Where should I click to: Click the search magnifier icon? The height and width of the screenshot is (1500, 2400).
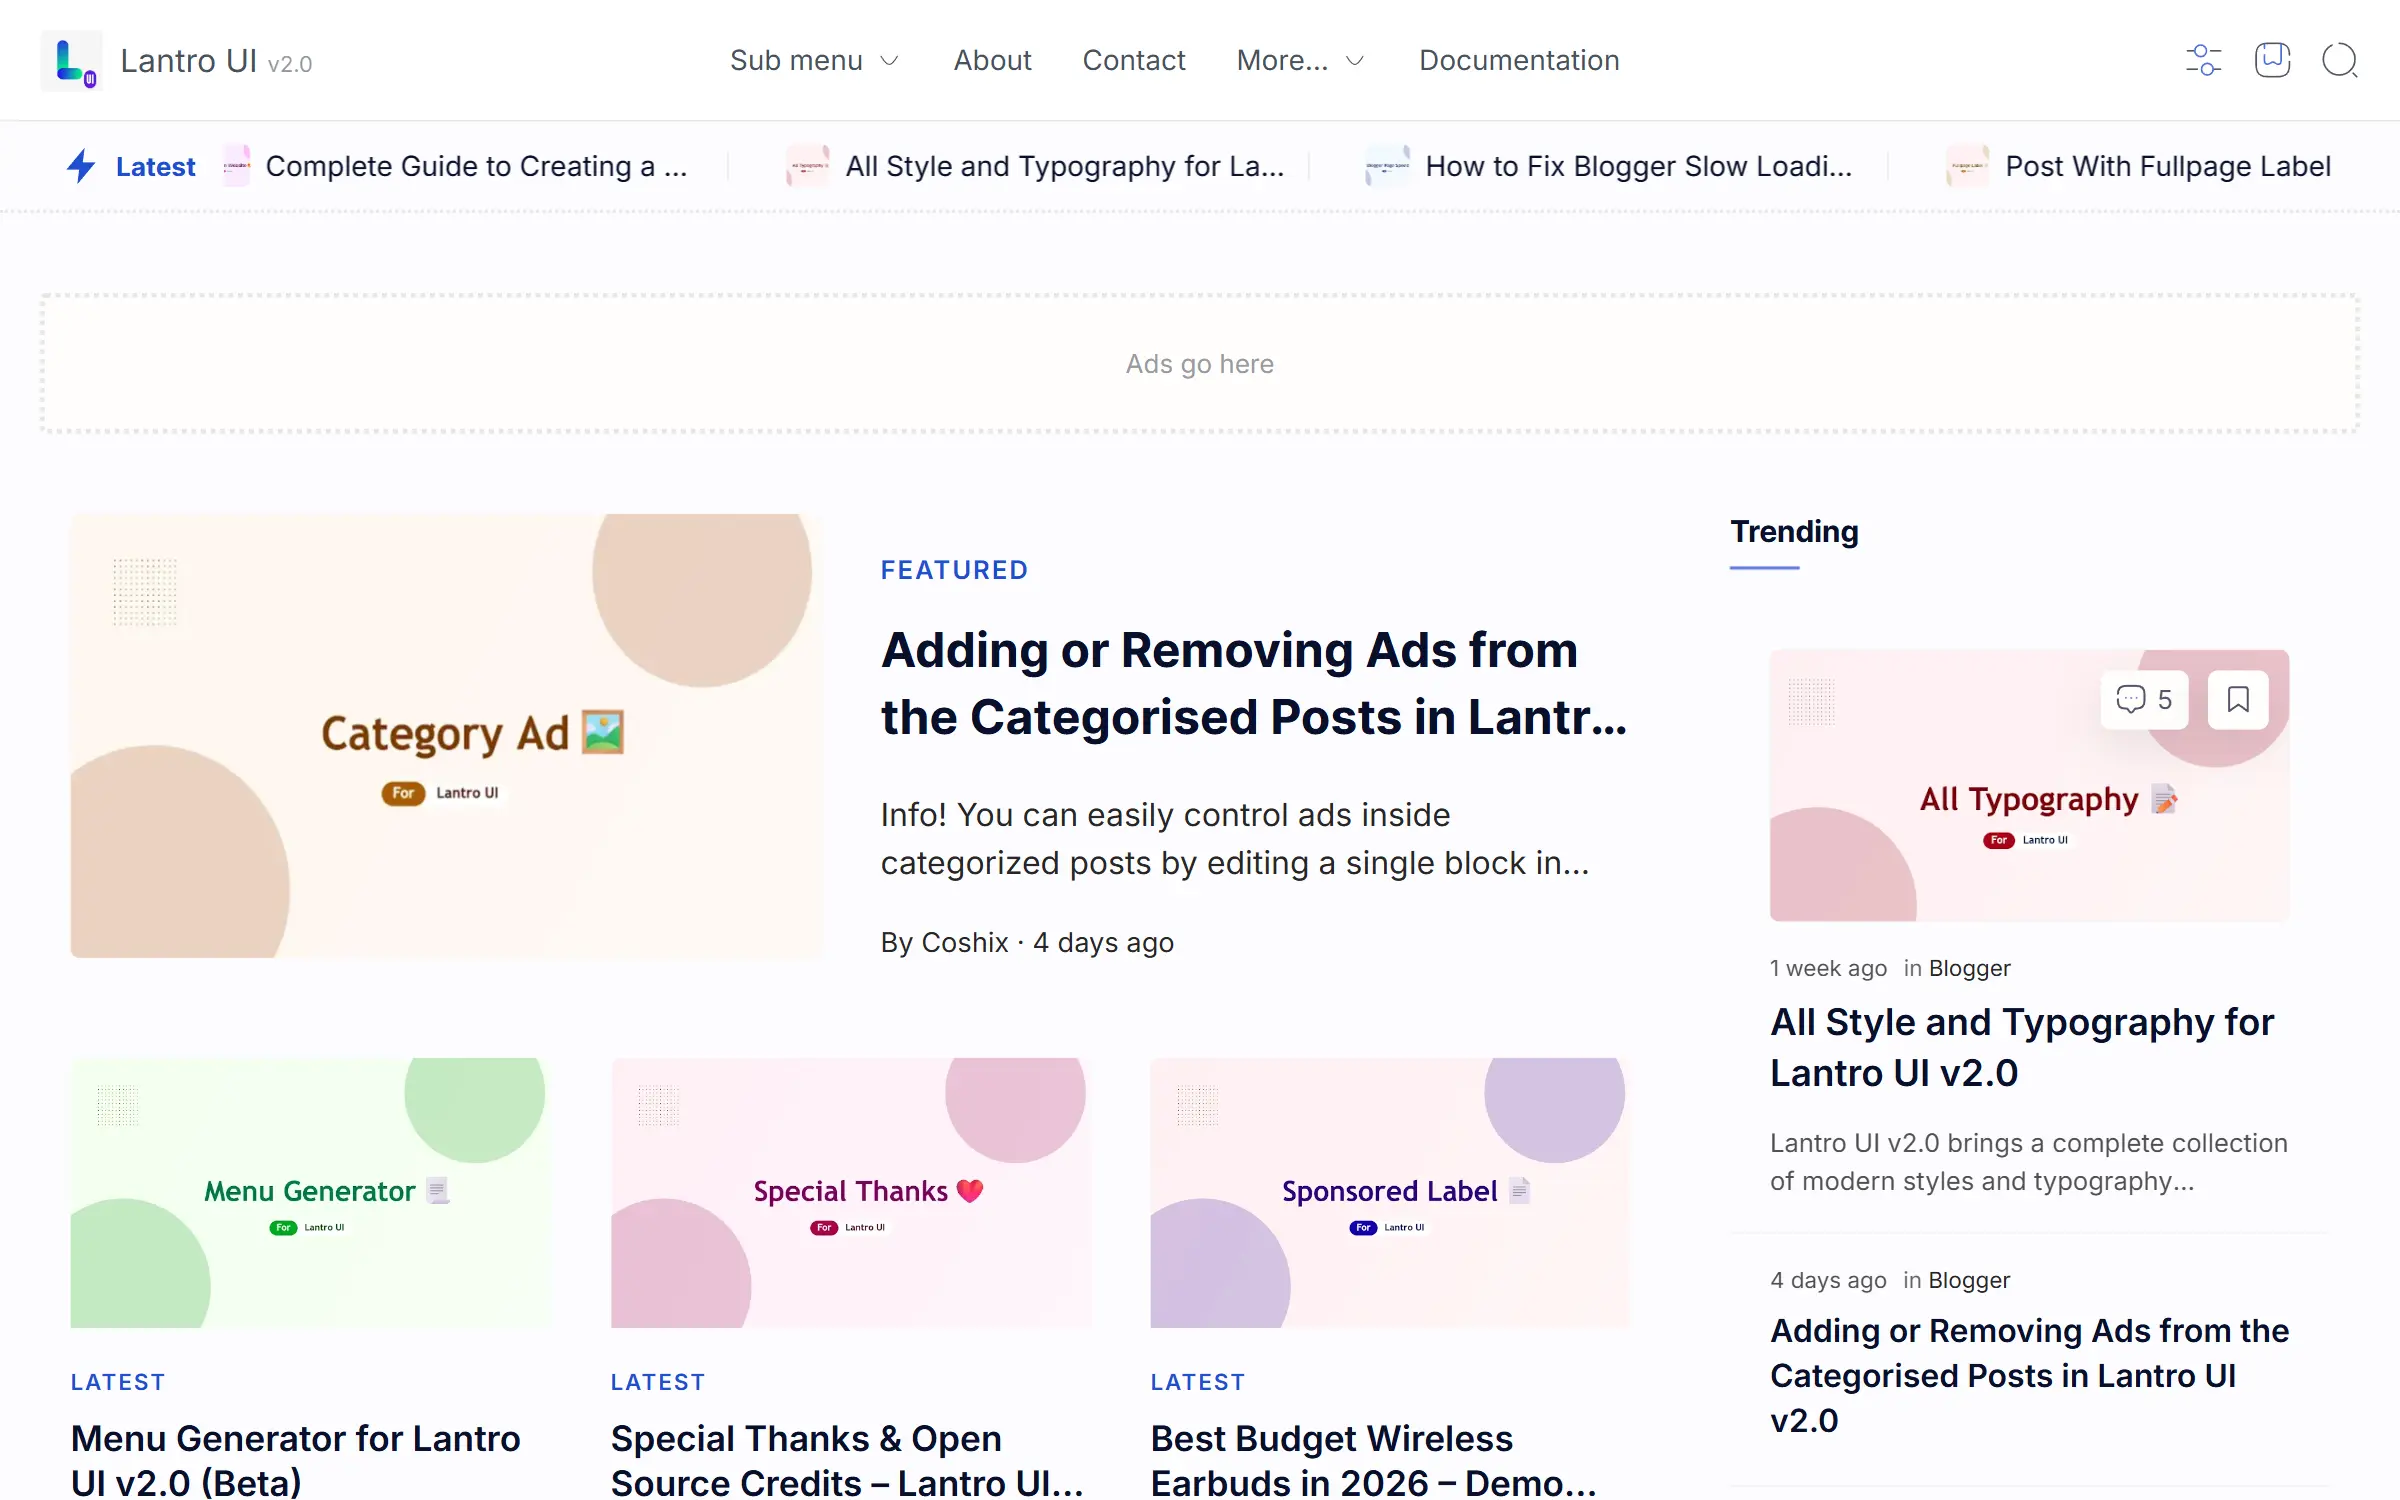point(2339,60)
